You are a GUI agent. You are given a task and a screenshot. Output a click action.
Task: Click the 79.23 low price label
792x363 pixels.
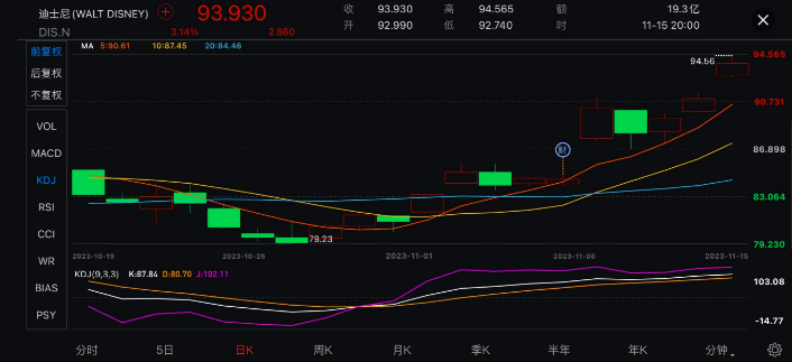pyautogui.click(x=321, y=239)
